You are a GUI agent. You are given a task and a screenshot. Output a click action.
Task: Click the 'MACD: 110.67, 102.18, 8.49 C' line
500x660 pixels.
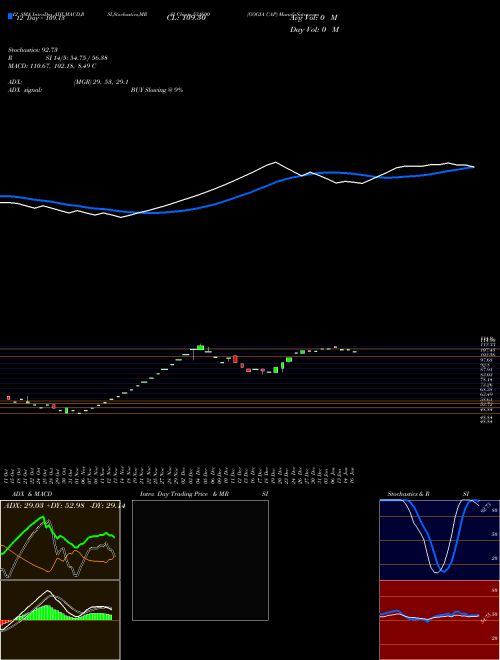click(52, 66)
